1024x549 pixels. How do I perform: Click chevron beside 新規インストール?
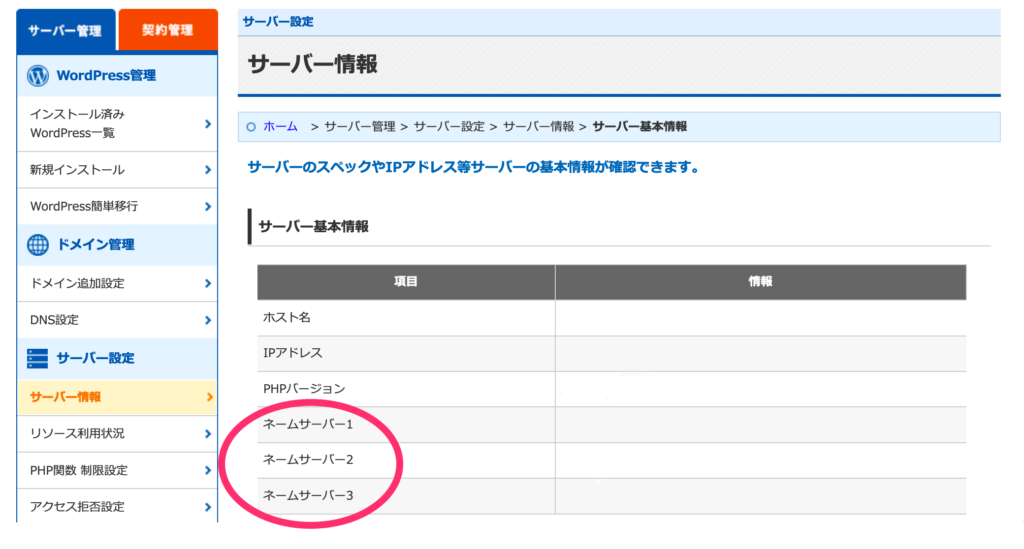tap(208, 170)
